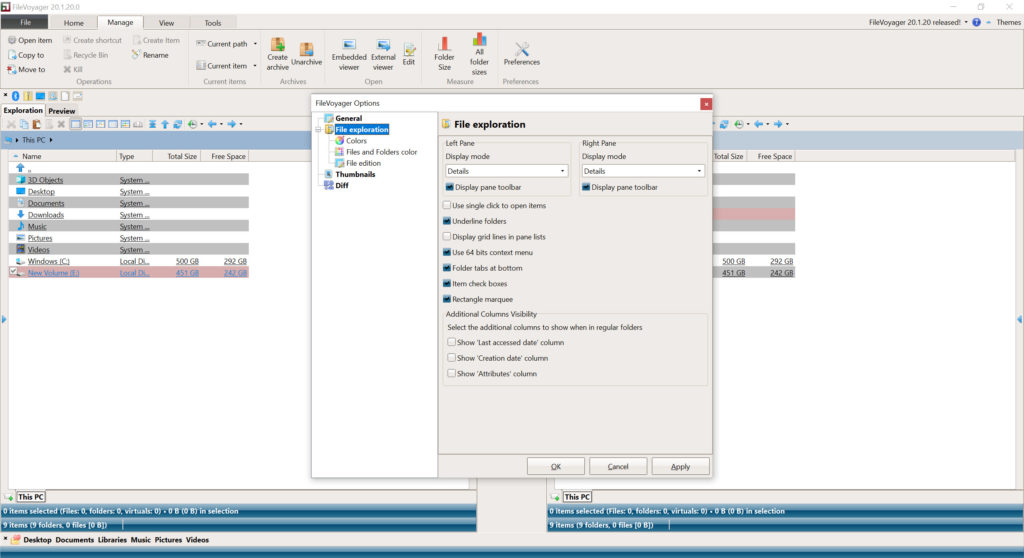This screenshot has height=558, width=1024.
Task: Select File edition in options tree
Action: 363,163
